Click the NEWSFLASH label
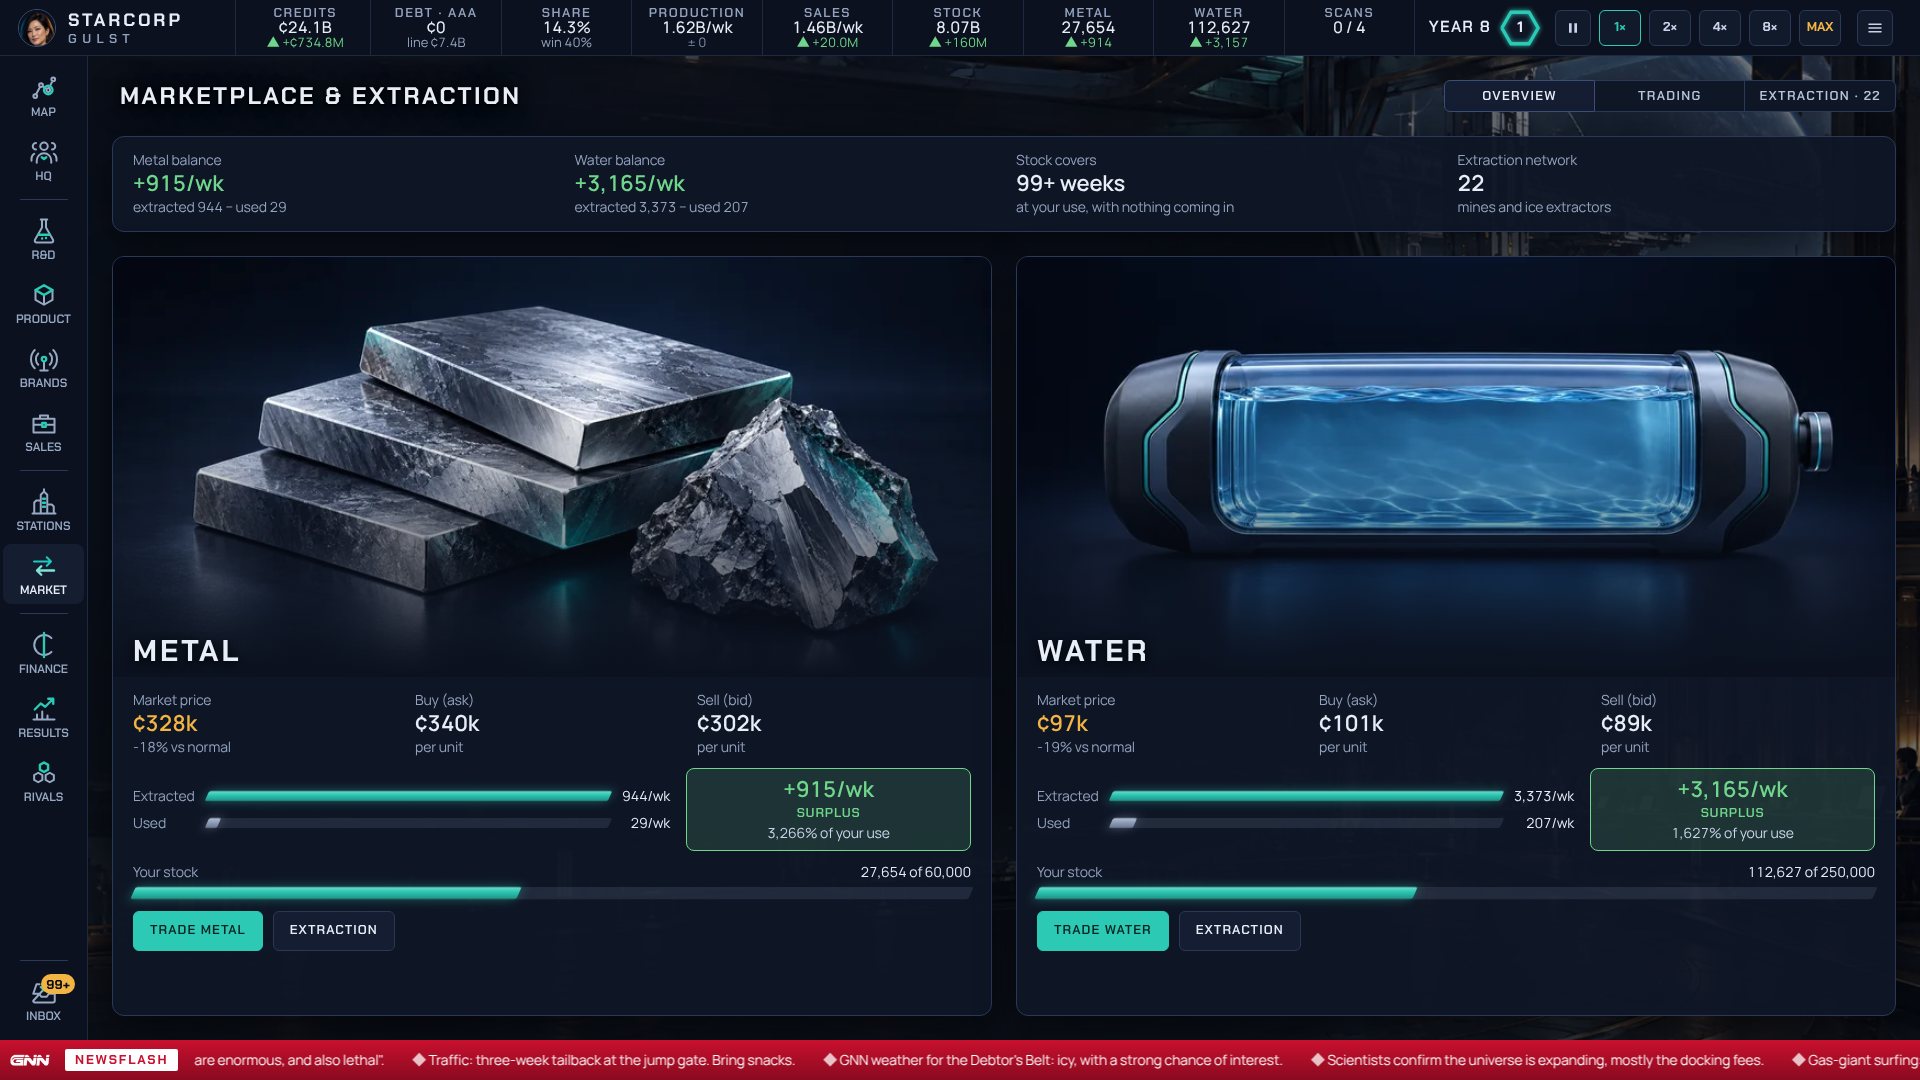Viewport: 1920px width, 1080px height. [121, 1060]
